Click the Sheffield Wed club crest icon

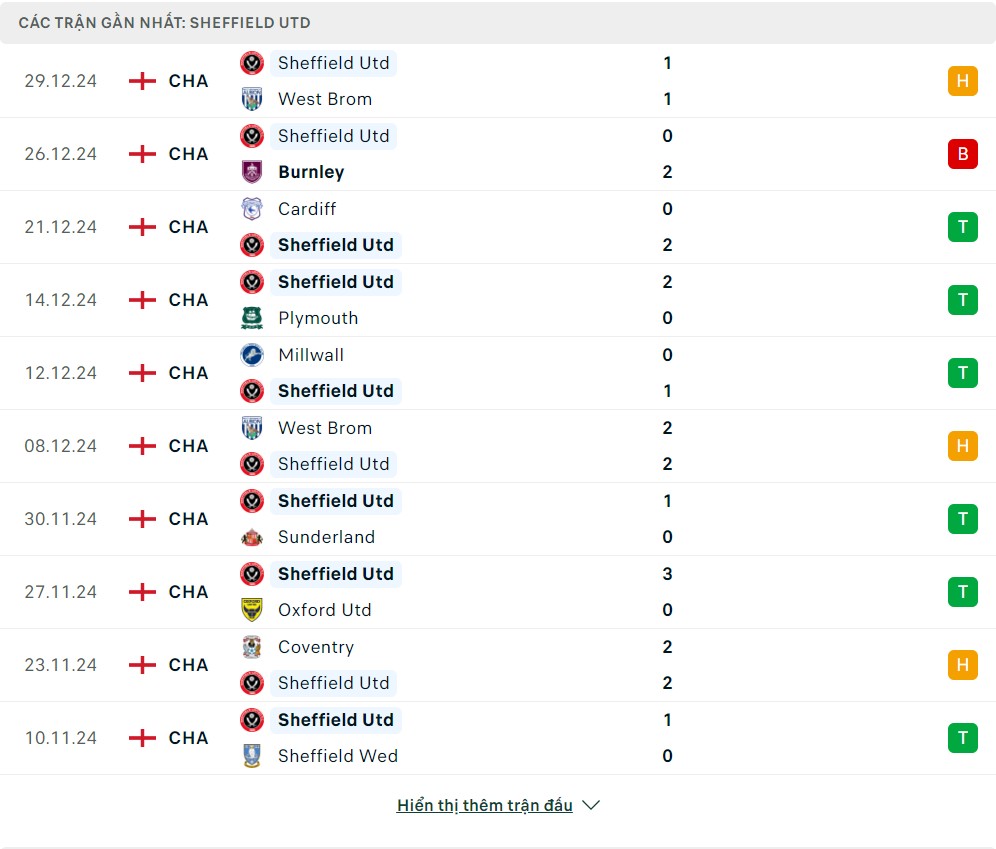coord(252,756)
